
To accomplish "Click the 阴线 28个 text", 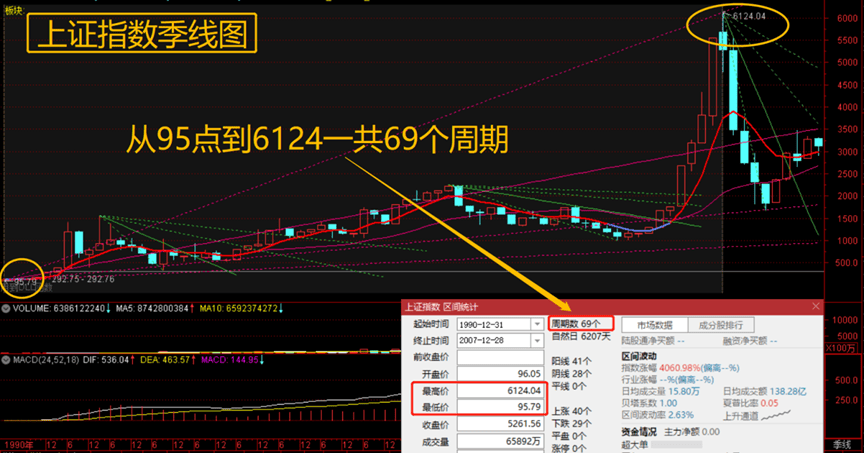I will pyautogui.click(x=571, y=374).
